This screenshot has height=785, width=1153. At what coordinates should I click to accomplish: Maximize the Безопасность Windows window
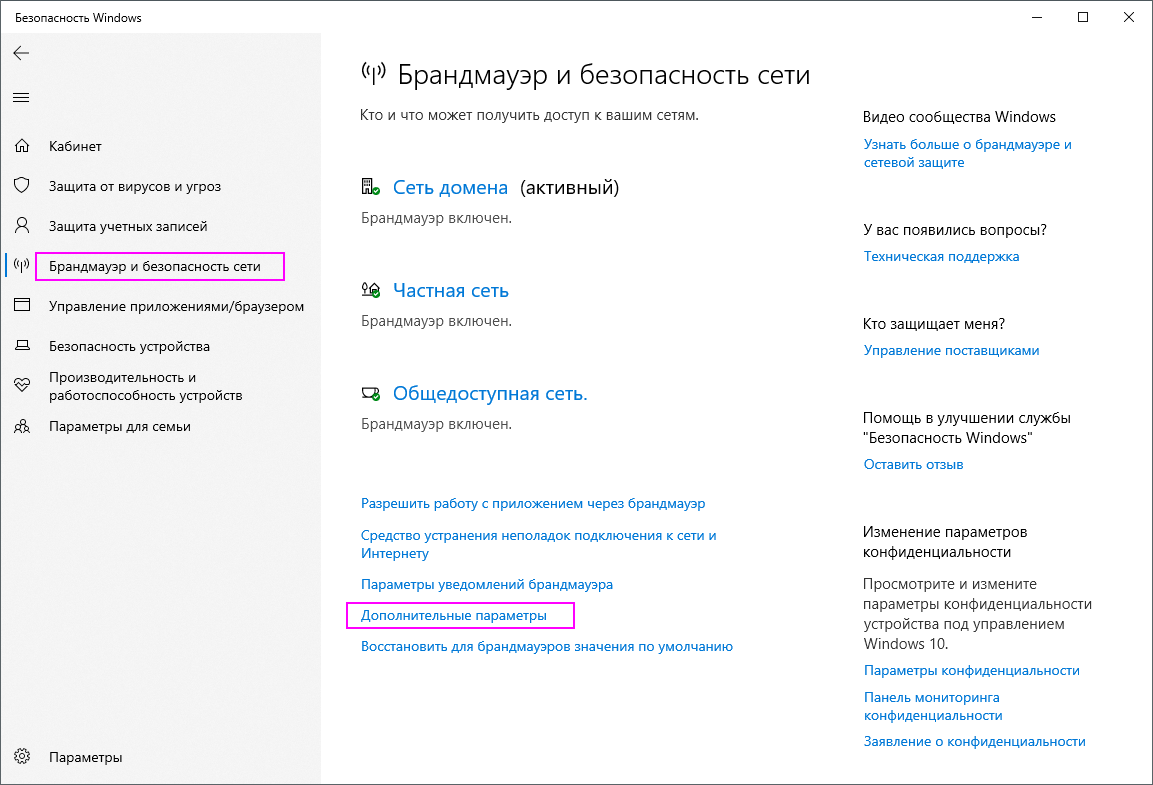pyautogui.click(x=1083, y=17)
